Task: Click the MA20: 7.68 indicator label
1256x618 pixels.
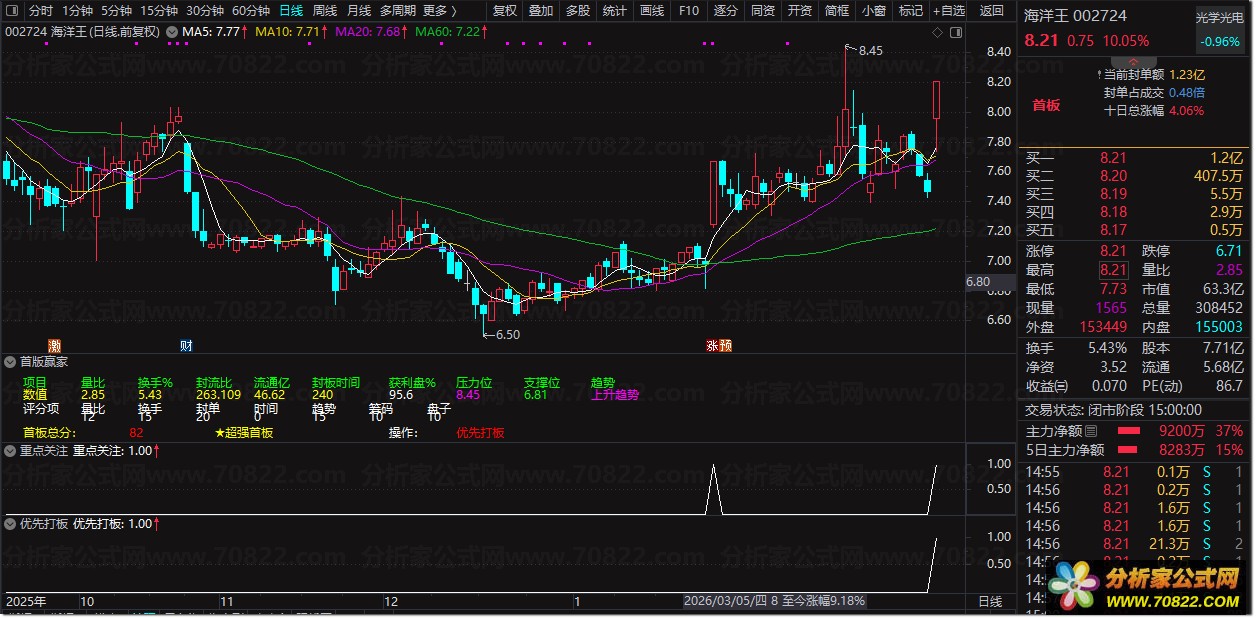Action: [370, 32]
